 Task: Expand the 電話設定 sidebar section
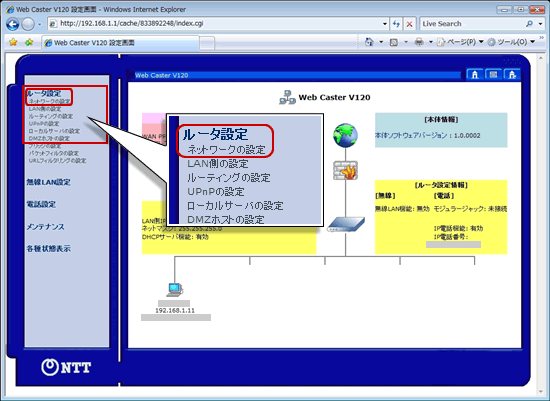point(41,204)
